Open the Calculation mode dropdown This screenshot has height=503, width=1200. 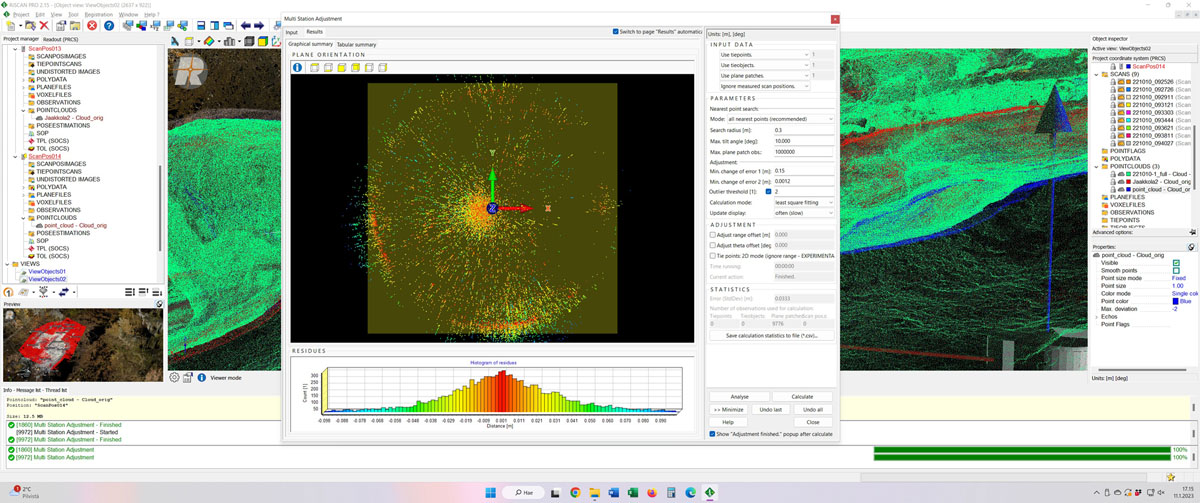coord(803,202)
